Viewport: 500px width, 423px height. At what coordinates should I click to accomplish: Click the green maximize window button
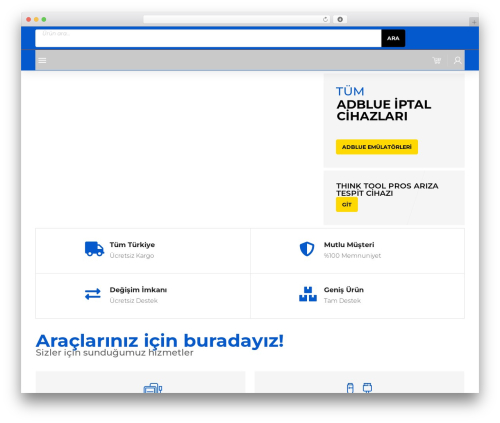(44, 19)
